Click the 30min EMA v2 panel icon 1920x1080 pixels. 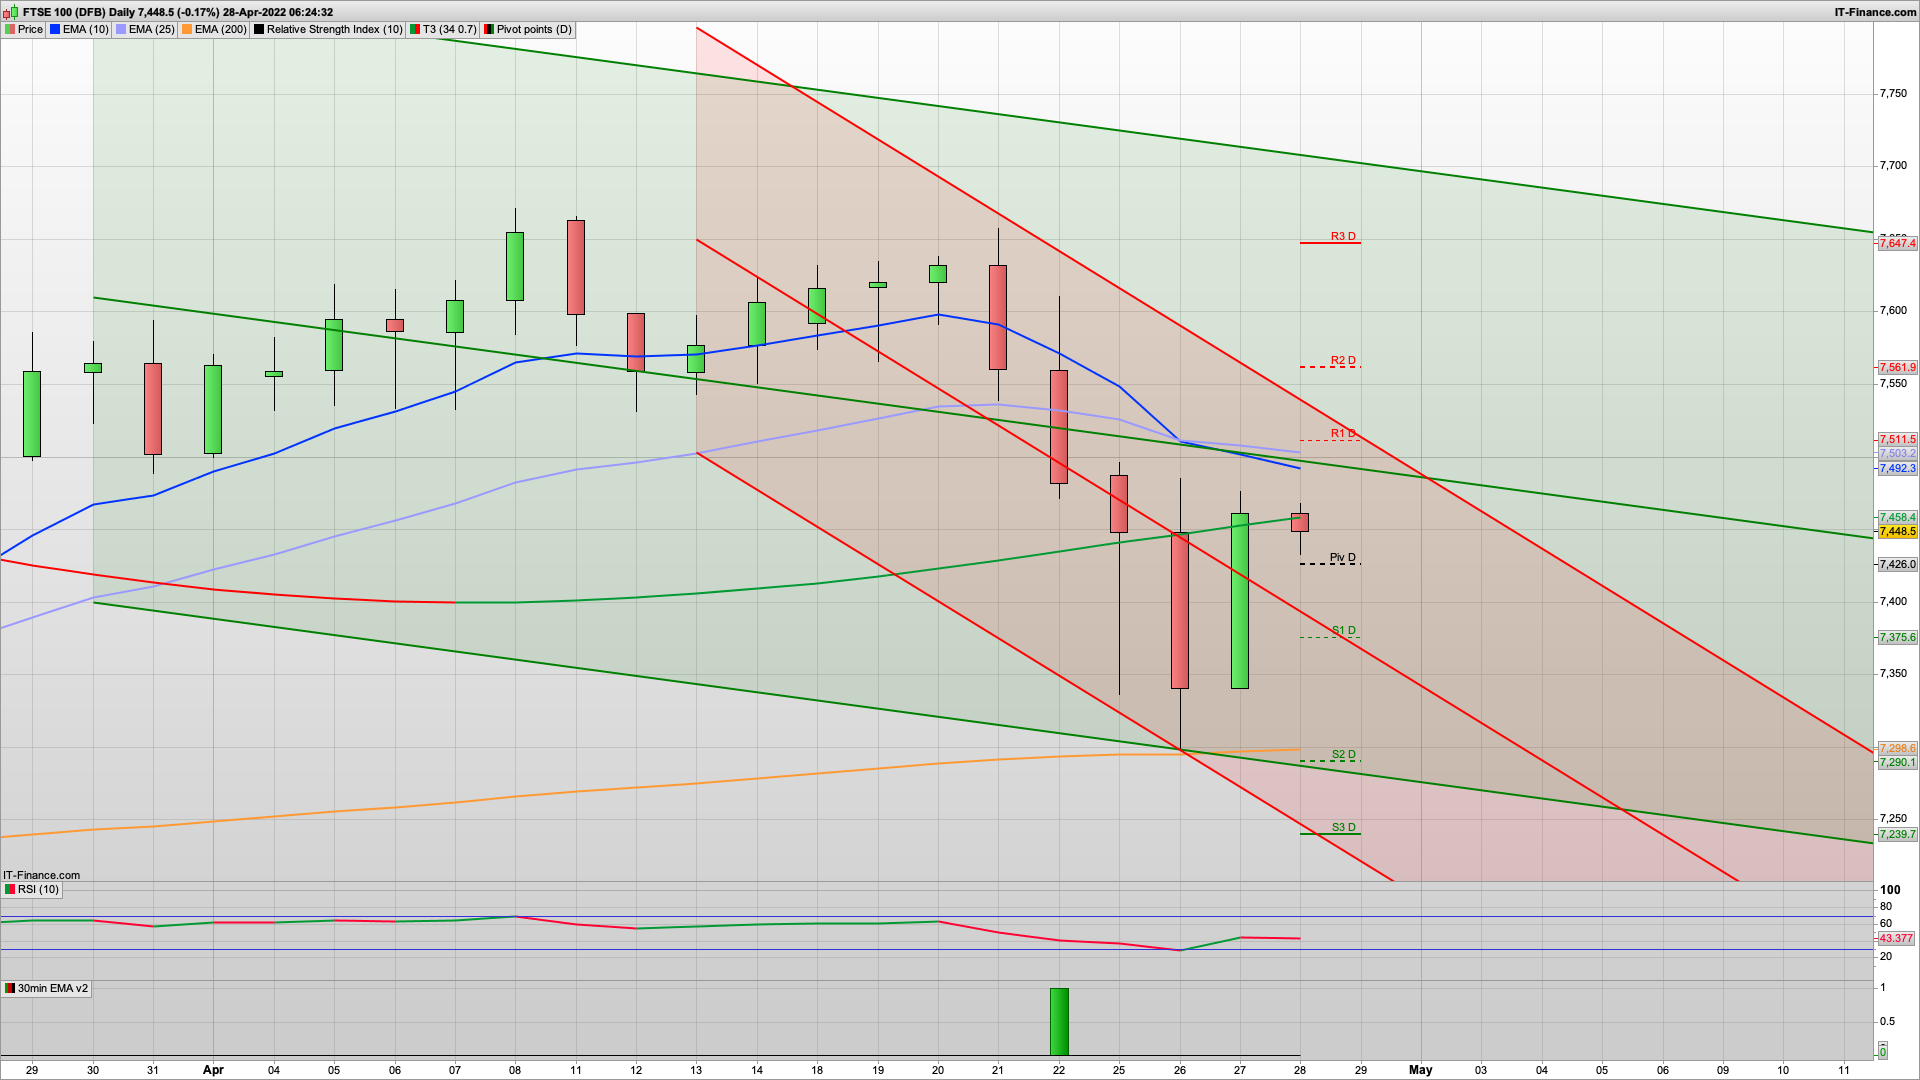[x=10, y=988]
